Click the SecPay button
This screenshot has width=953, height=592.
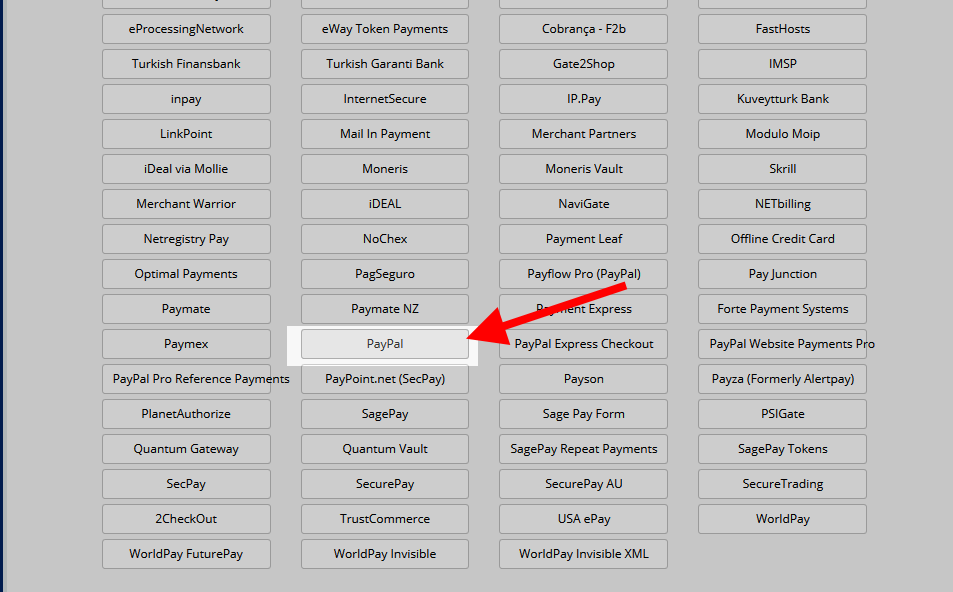186,484
